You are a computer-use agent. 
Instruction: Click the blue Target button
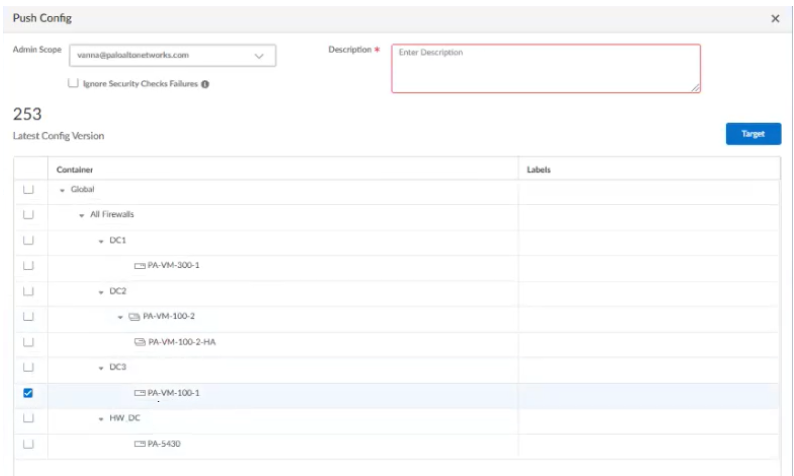(753, 134)
